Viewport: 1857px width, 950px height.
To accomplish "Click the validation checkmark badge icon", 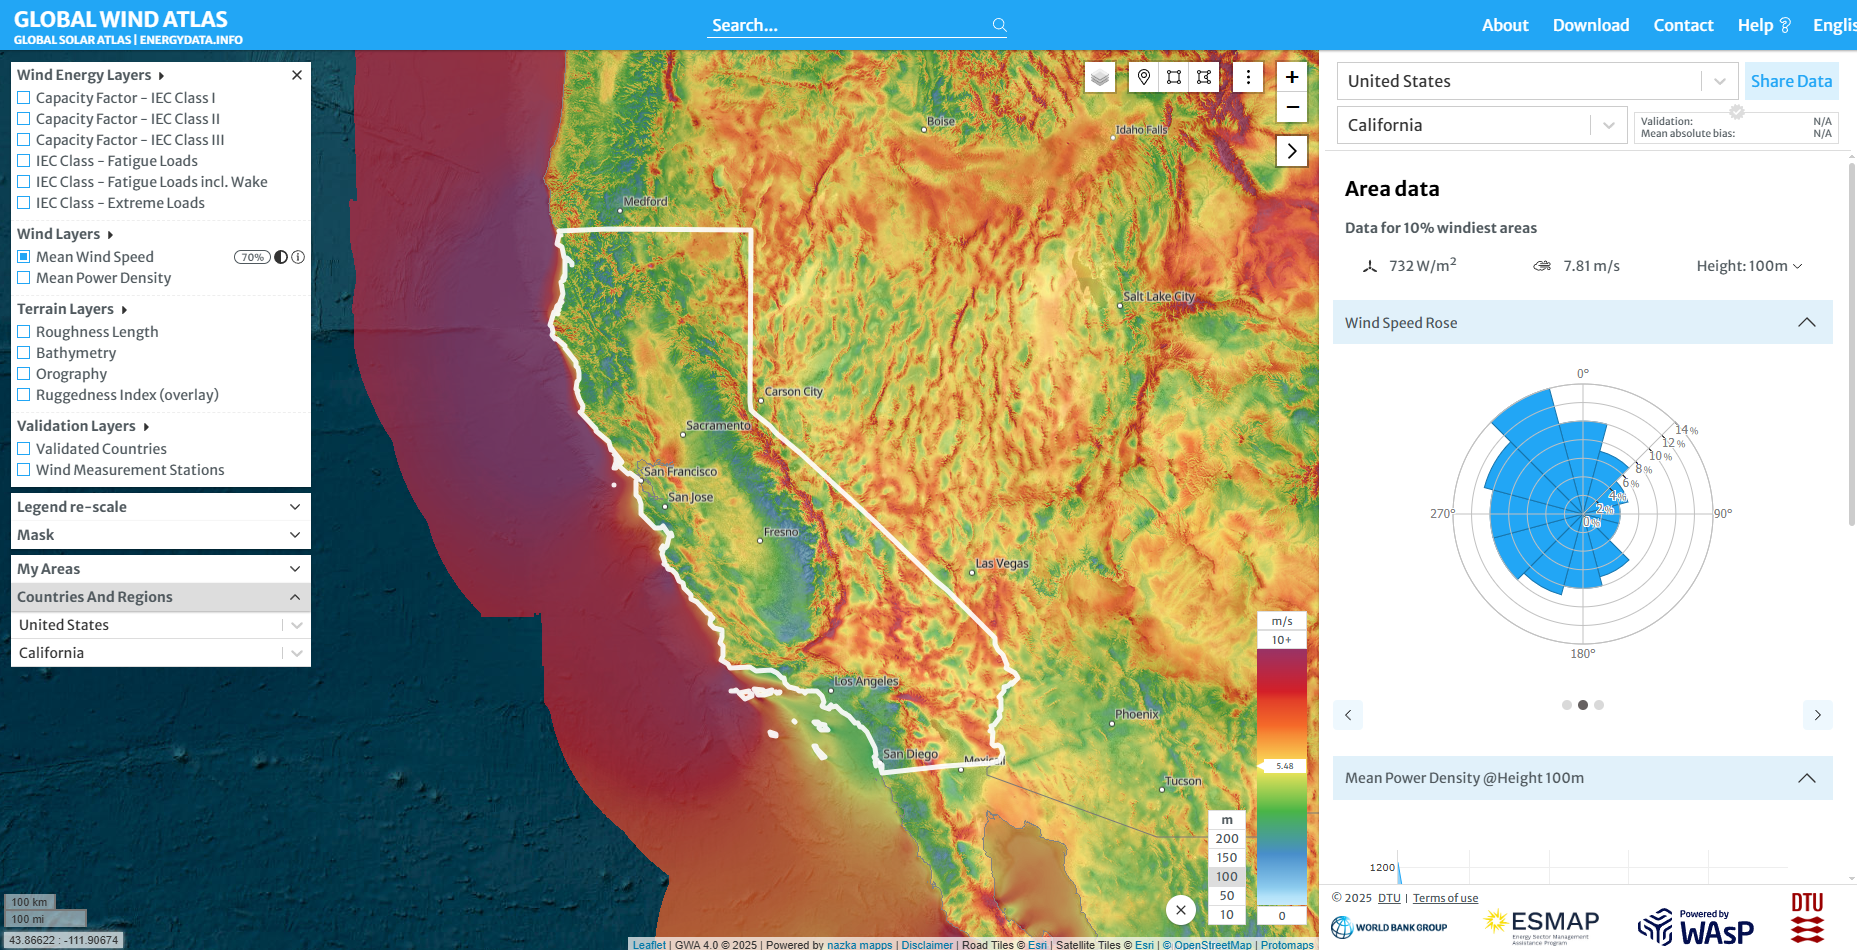I will 1737,111.
